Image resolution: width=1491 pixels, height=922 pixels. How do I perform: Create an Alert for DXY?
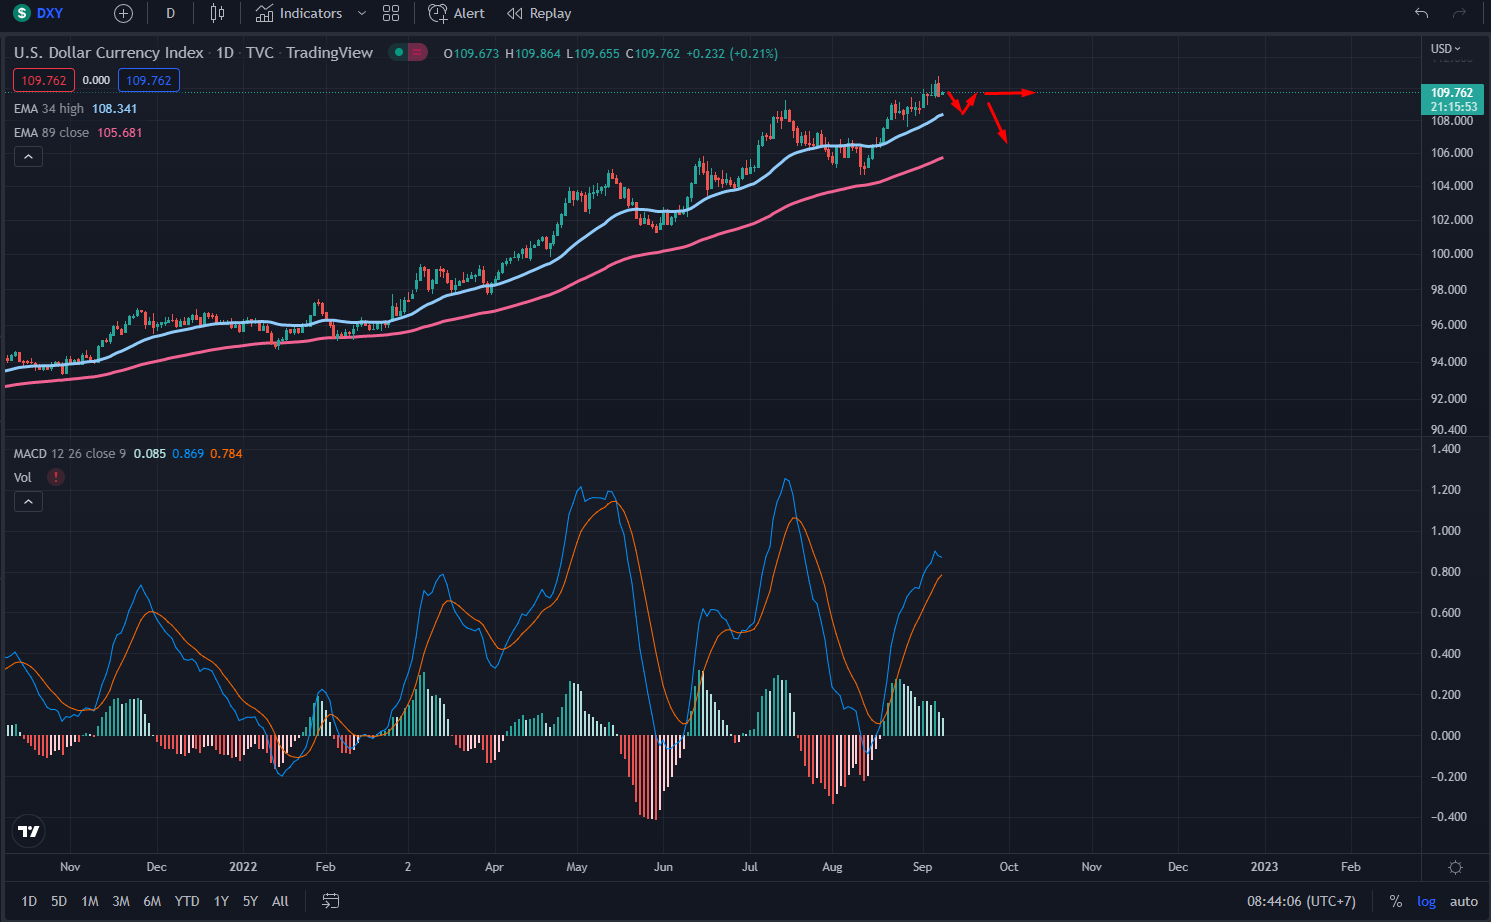(x=457, y=14)
